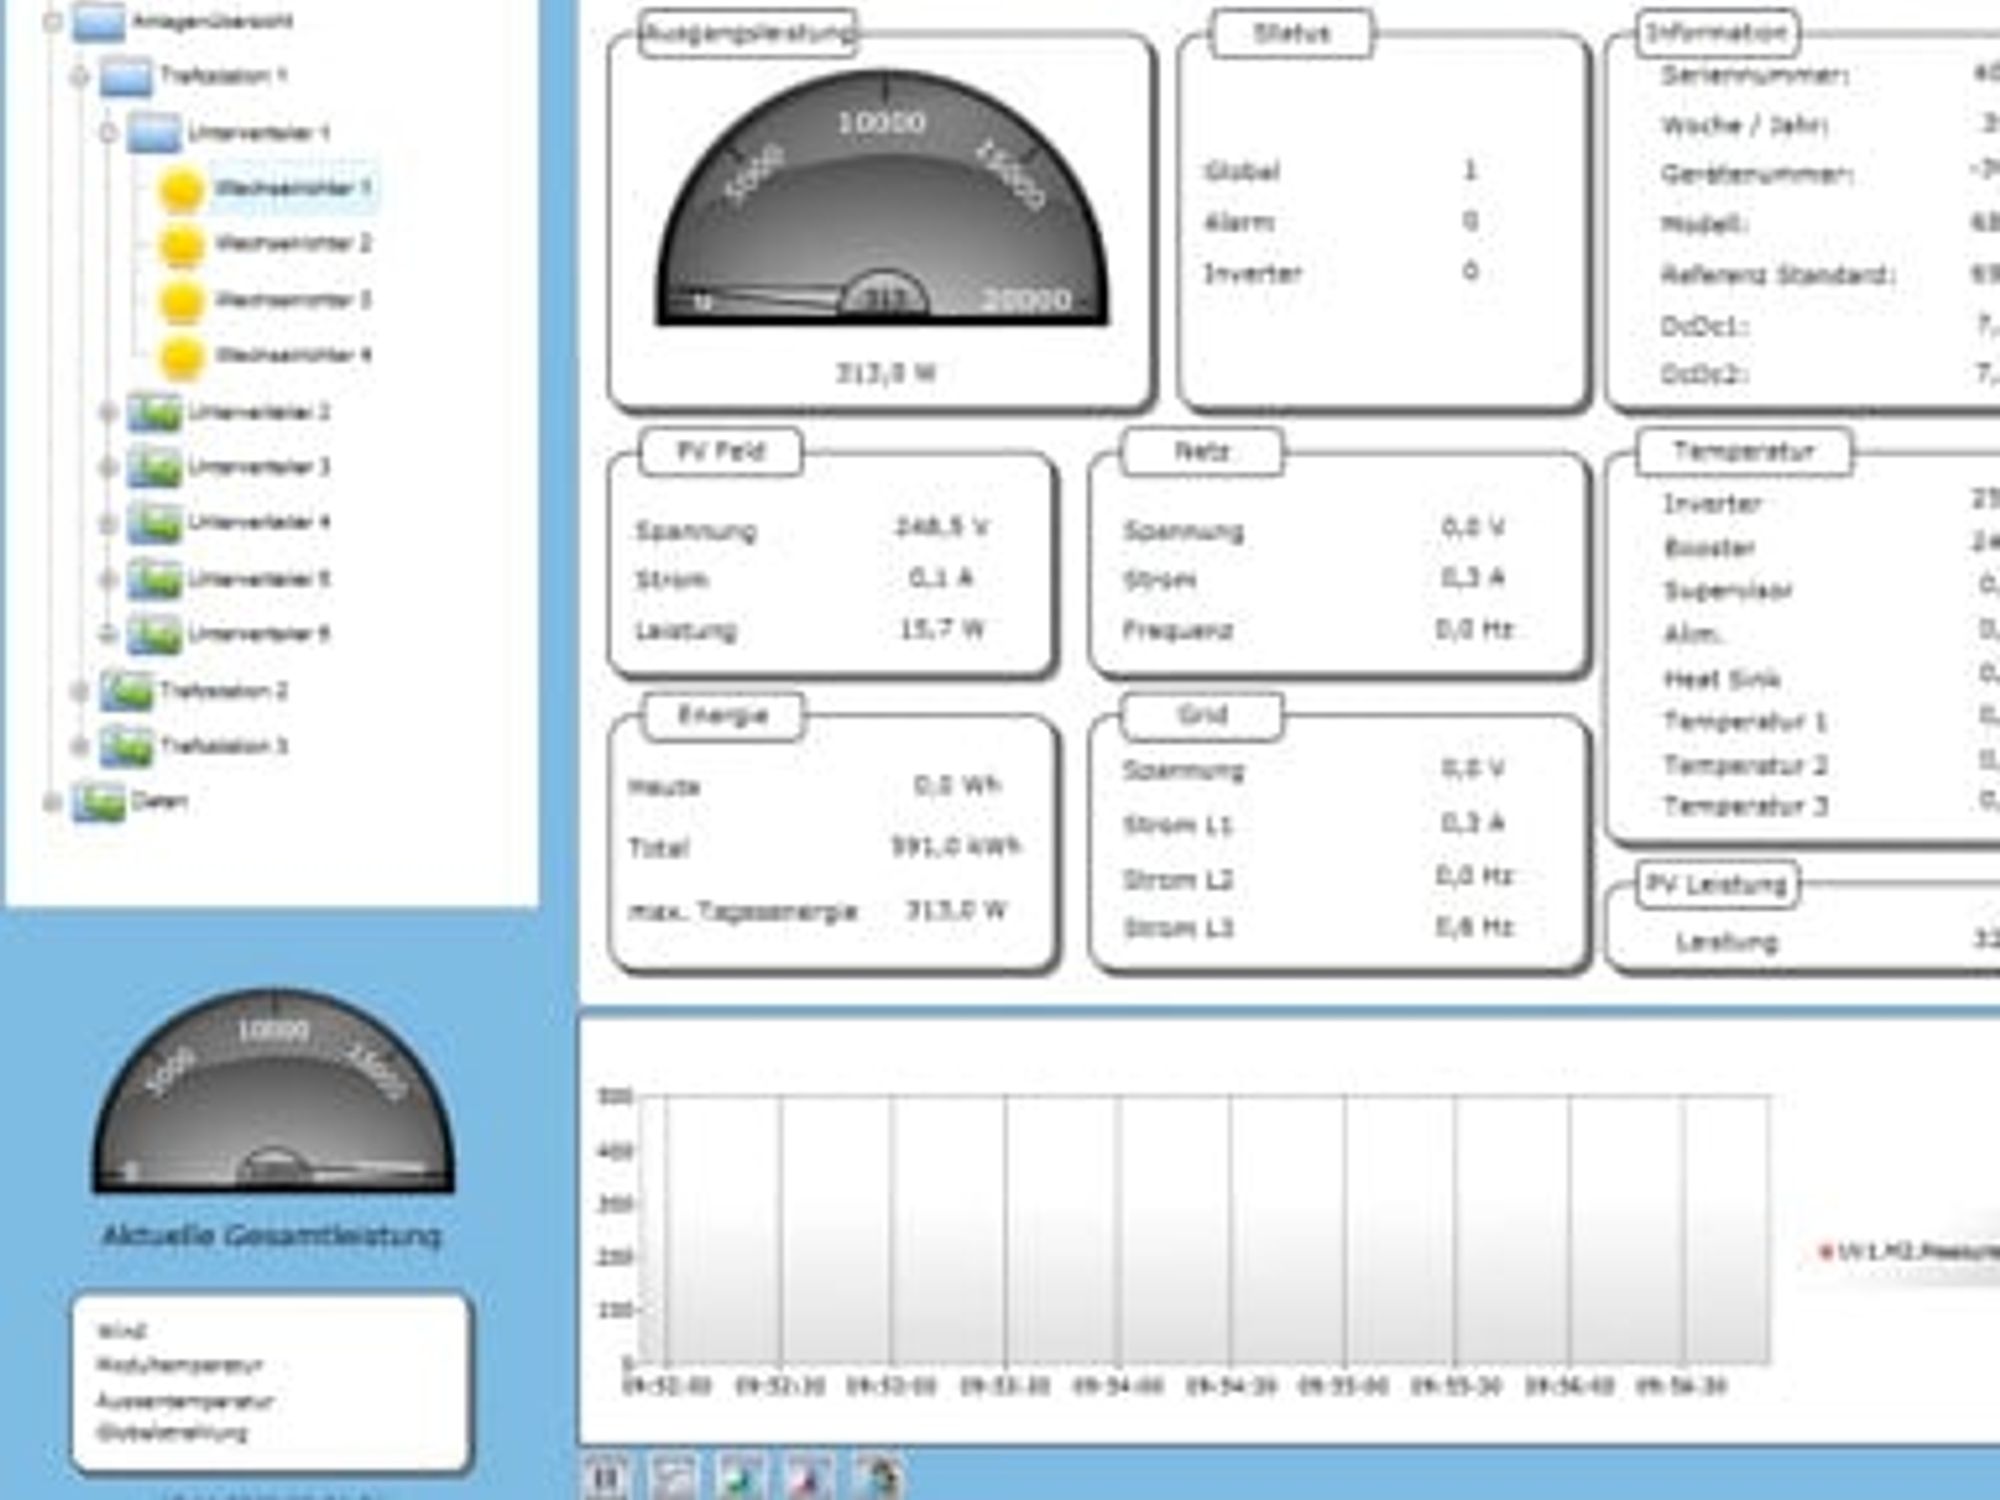Click the sun icon of Wechselrichter 2
This screenshot has height=1500, width=2000.
click(182, 245)
